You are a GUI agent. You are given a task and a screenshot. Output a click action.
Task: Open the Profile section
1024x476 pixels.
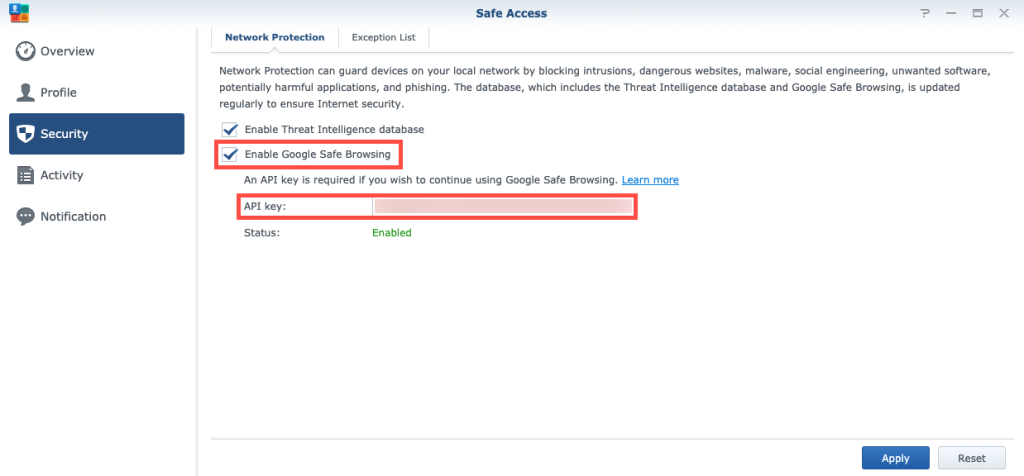[x=97, y=93]
